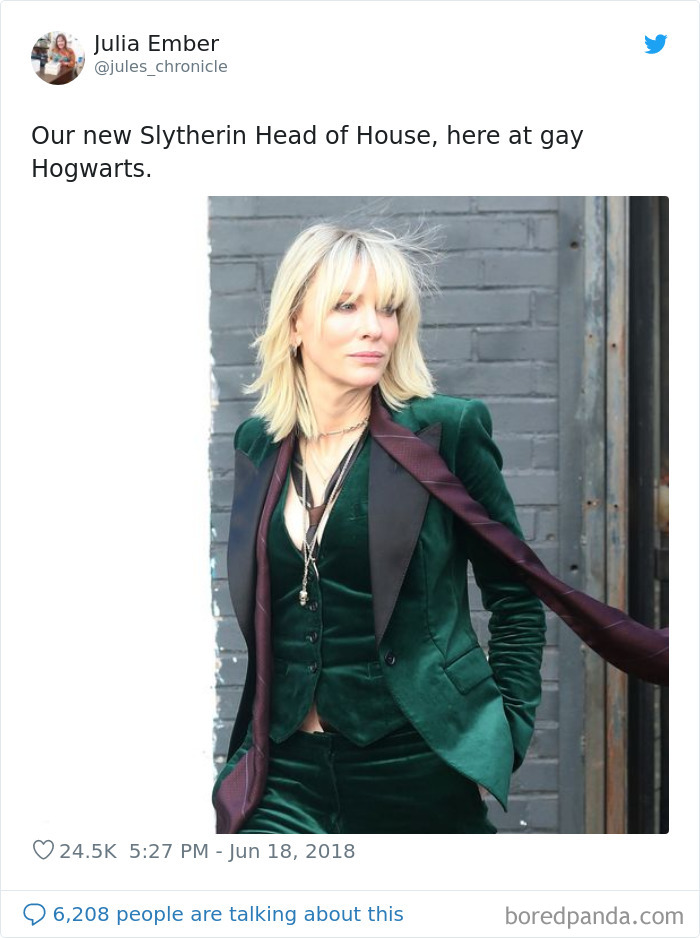Click the Twitter bird logo icon
This screenshot has width=700, height=938.
656,44
